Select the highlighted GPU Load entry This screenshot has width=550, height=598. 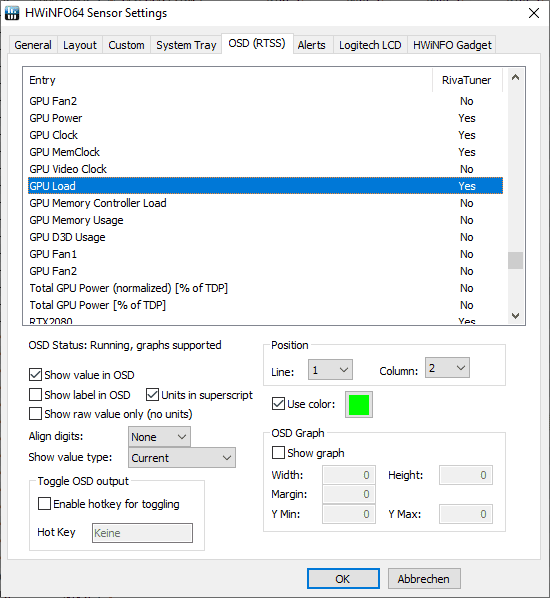click(265, 186)
